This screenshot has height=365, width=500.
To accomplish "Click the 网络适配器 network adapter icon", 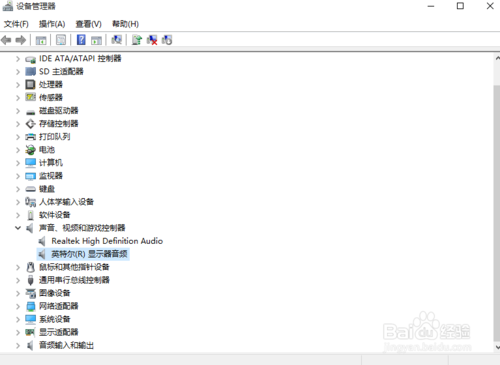I will 31,306.
